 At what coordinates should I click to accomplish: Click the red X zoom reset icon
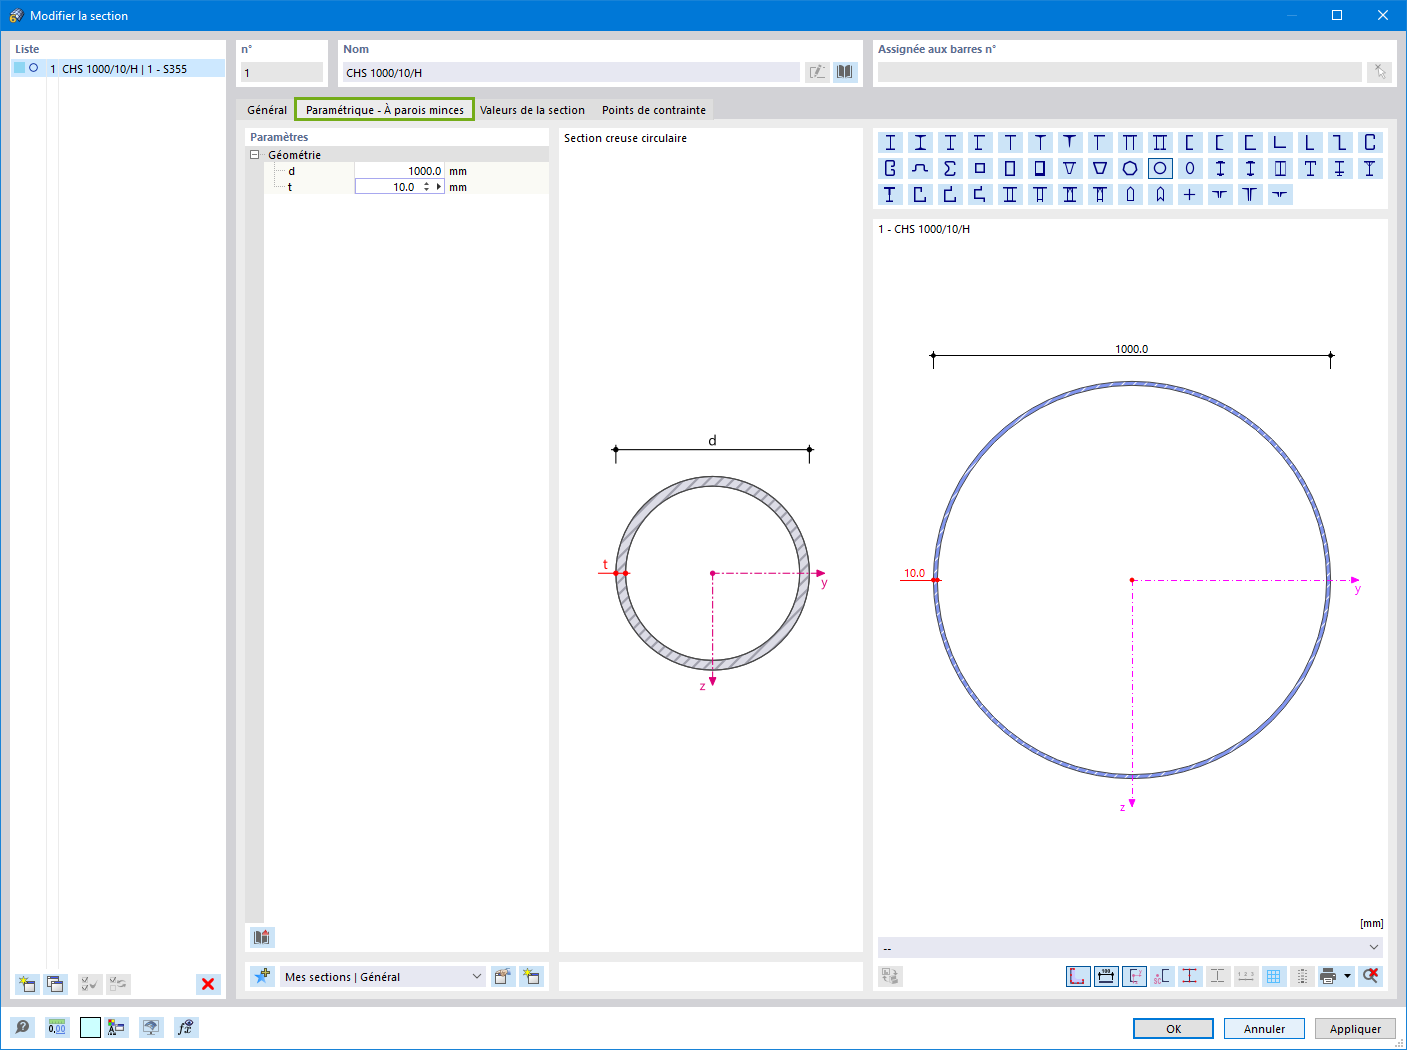point(1370,976)
